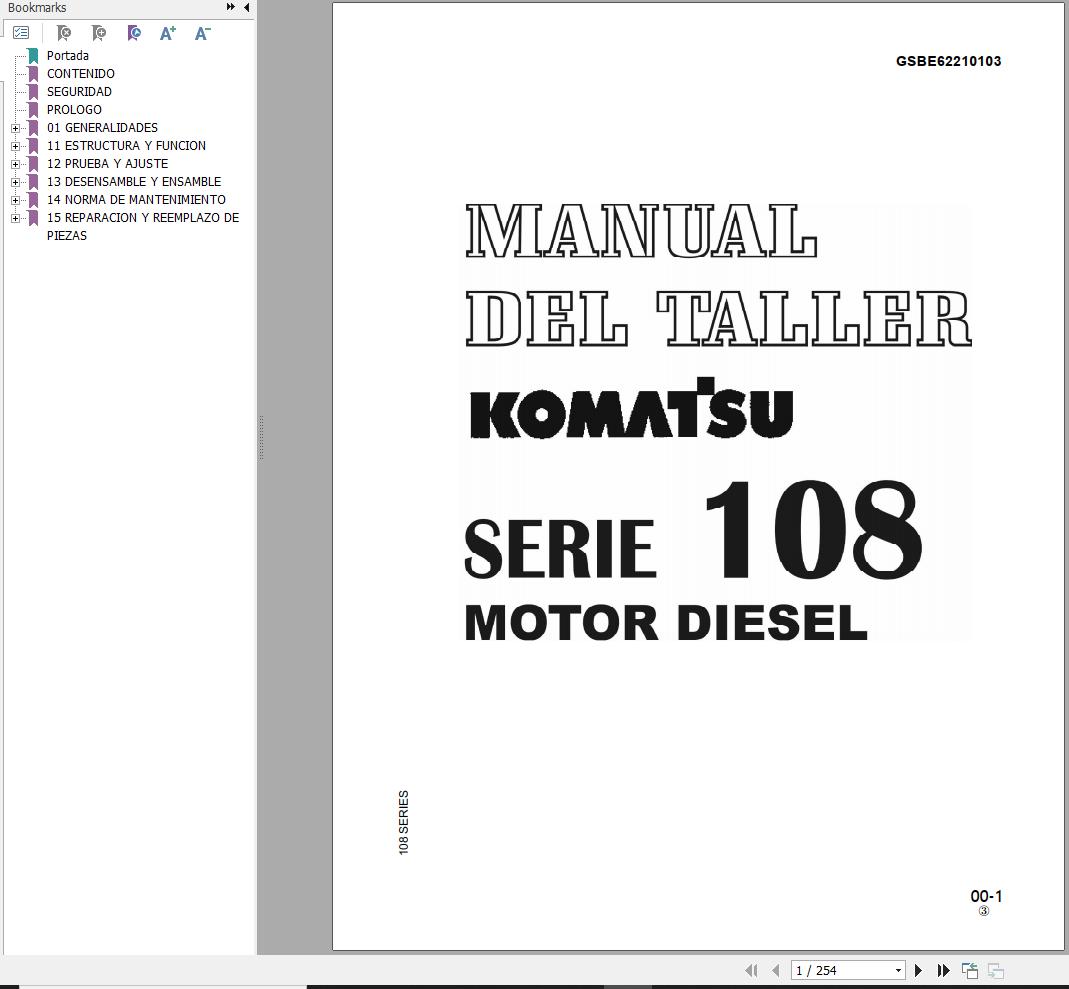Viewport: 1069px width, 989px height.
Task: Expand the 14 NORMA DE MANTENIMIENTO bookmark
Action: (x=15, y=200)
